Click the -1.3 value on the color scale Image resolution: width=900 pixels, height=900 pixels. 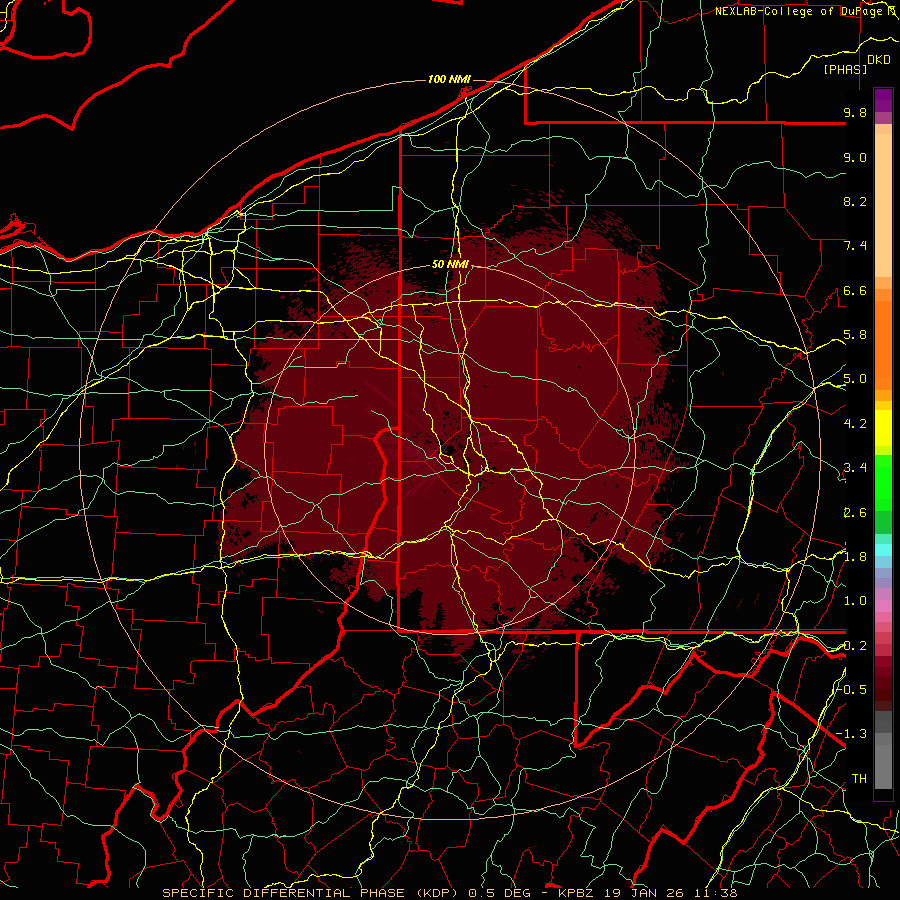tap(852, 734)
